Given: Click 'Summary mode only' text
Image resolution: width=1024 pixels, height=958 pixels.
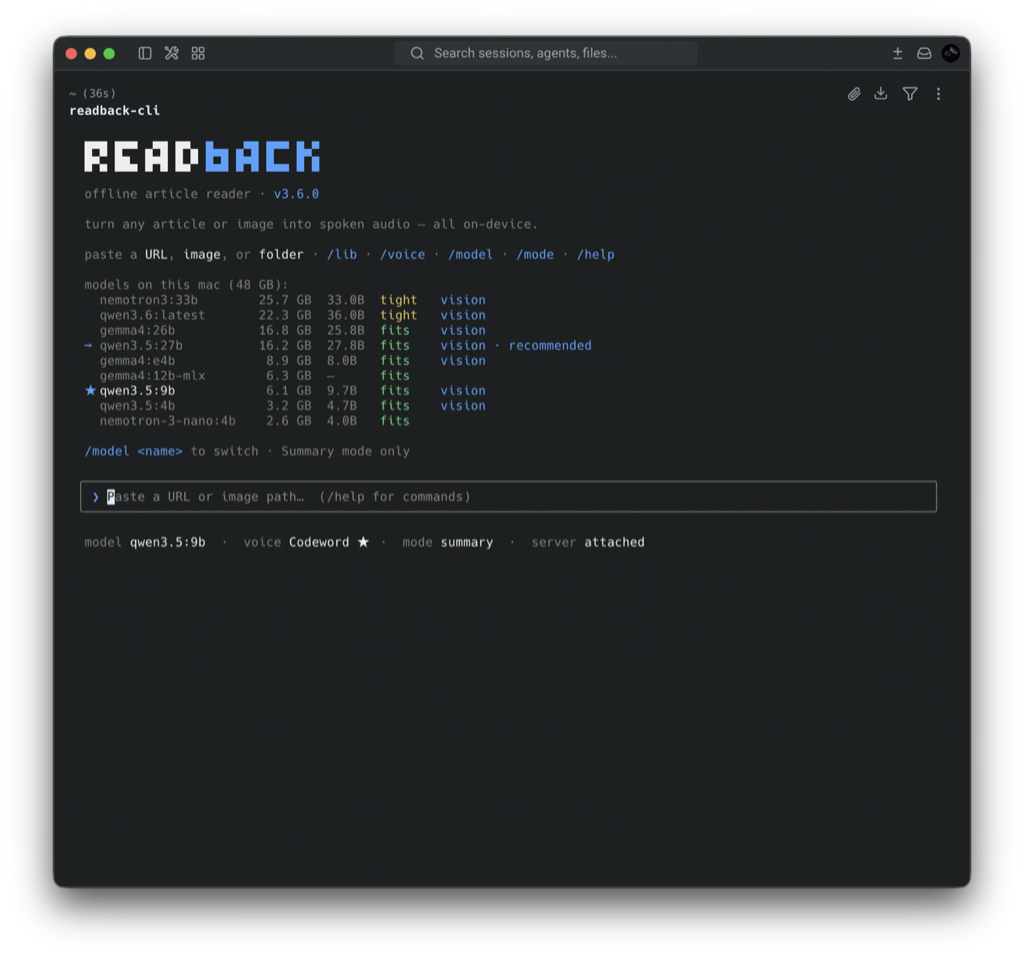Looking at the screenshot, I should point(345,451).
